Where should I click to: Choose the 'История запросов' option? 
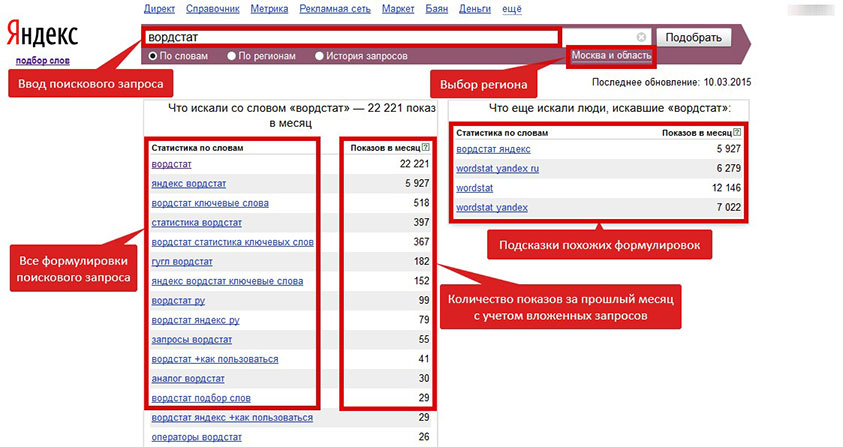(x=320, y=56)
